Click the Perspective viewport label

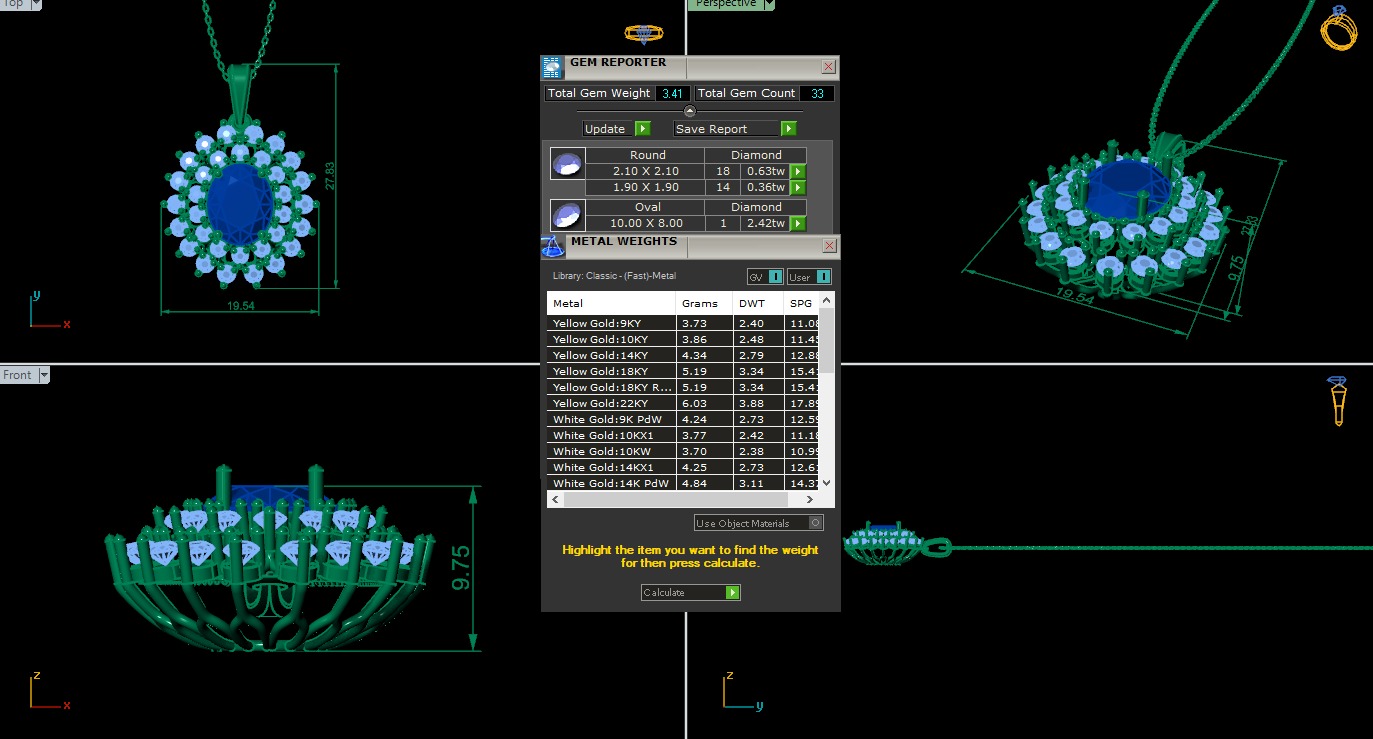[x=727, y=4]
